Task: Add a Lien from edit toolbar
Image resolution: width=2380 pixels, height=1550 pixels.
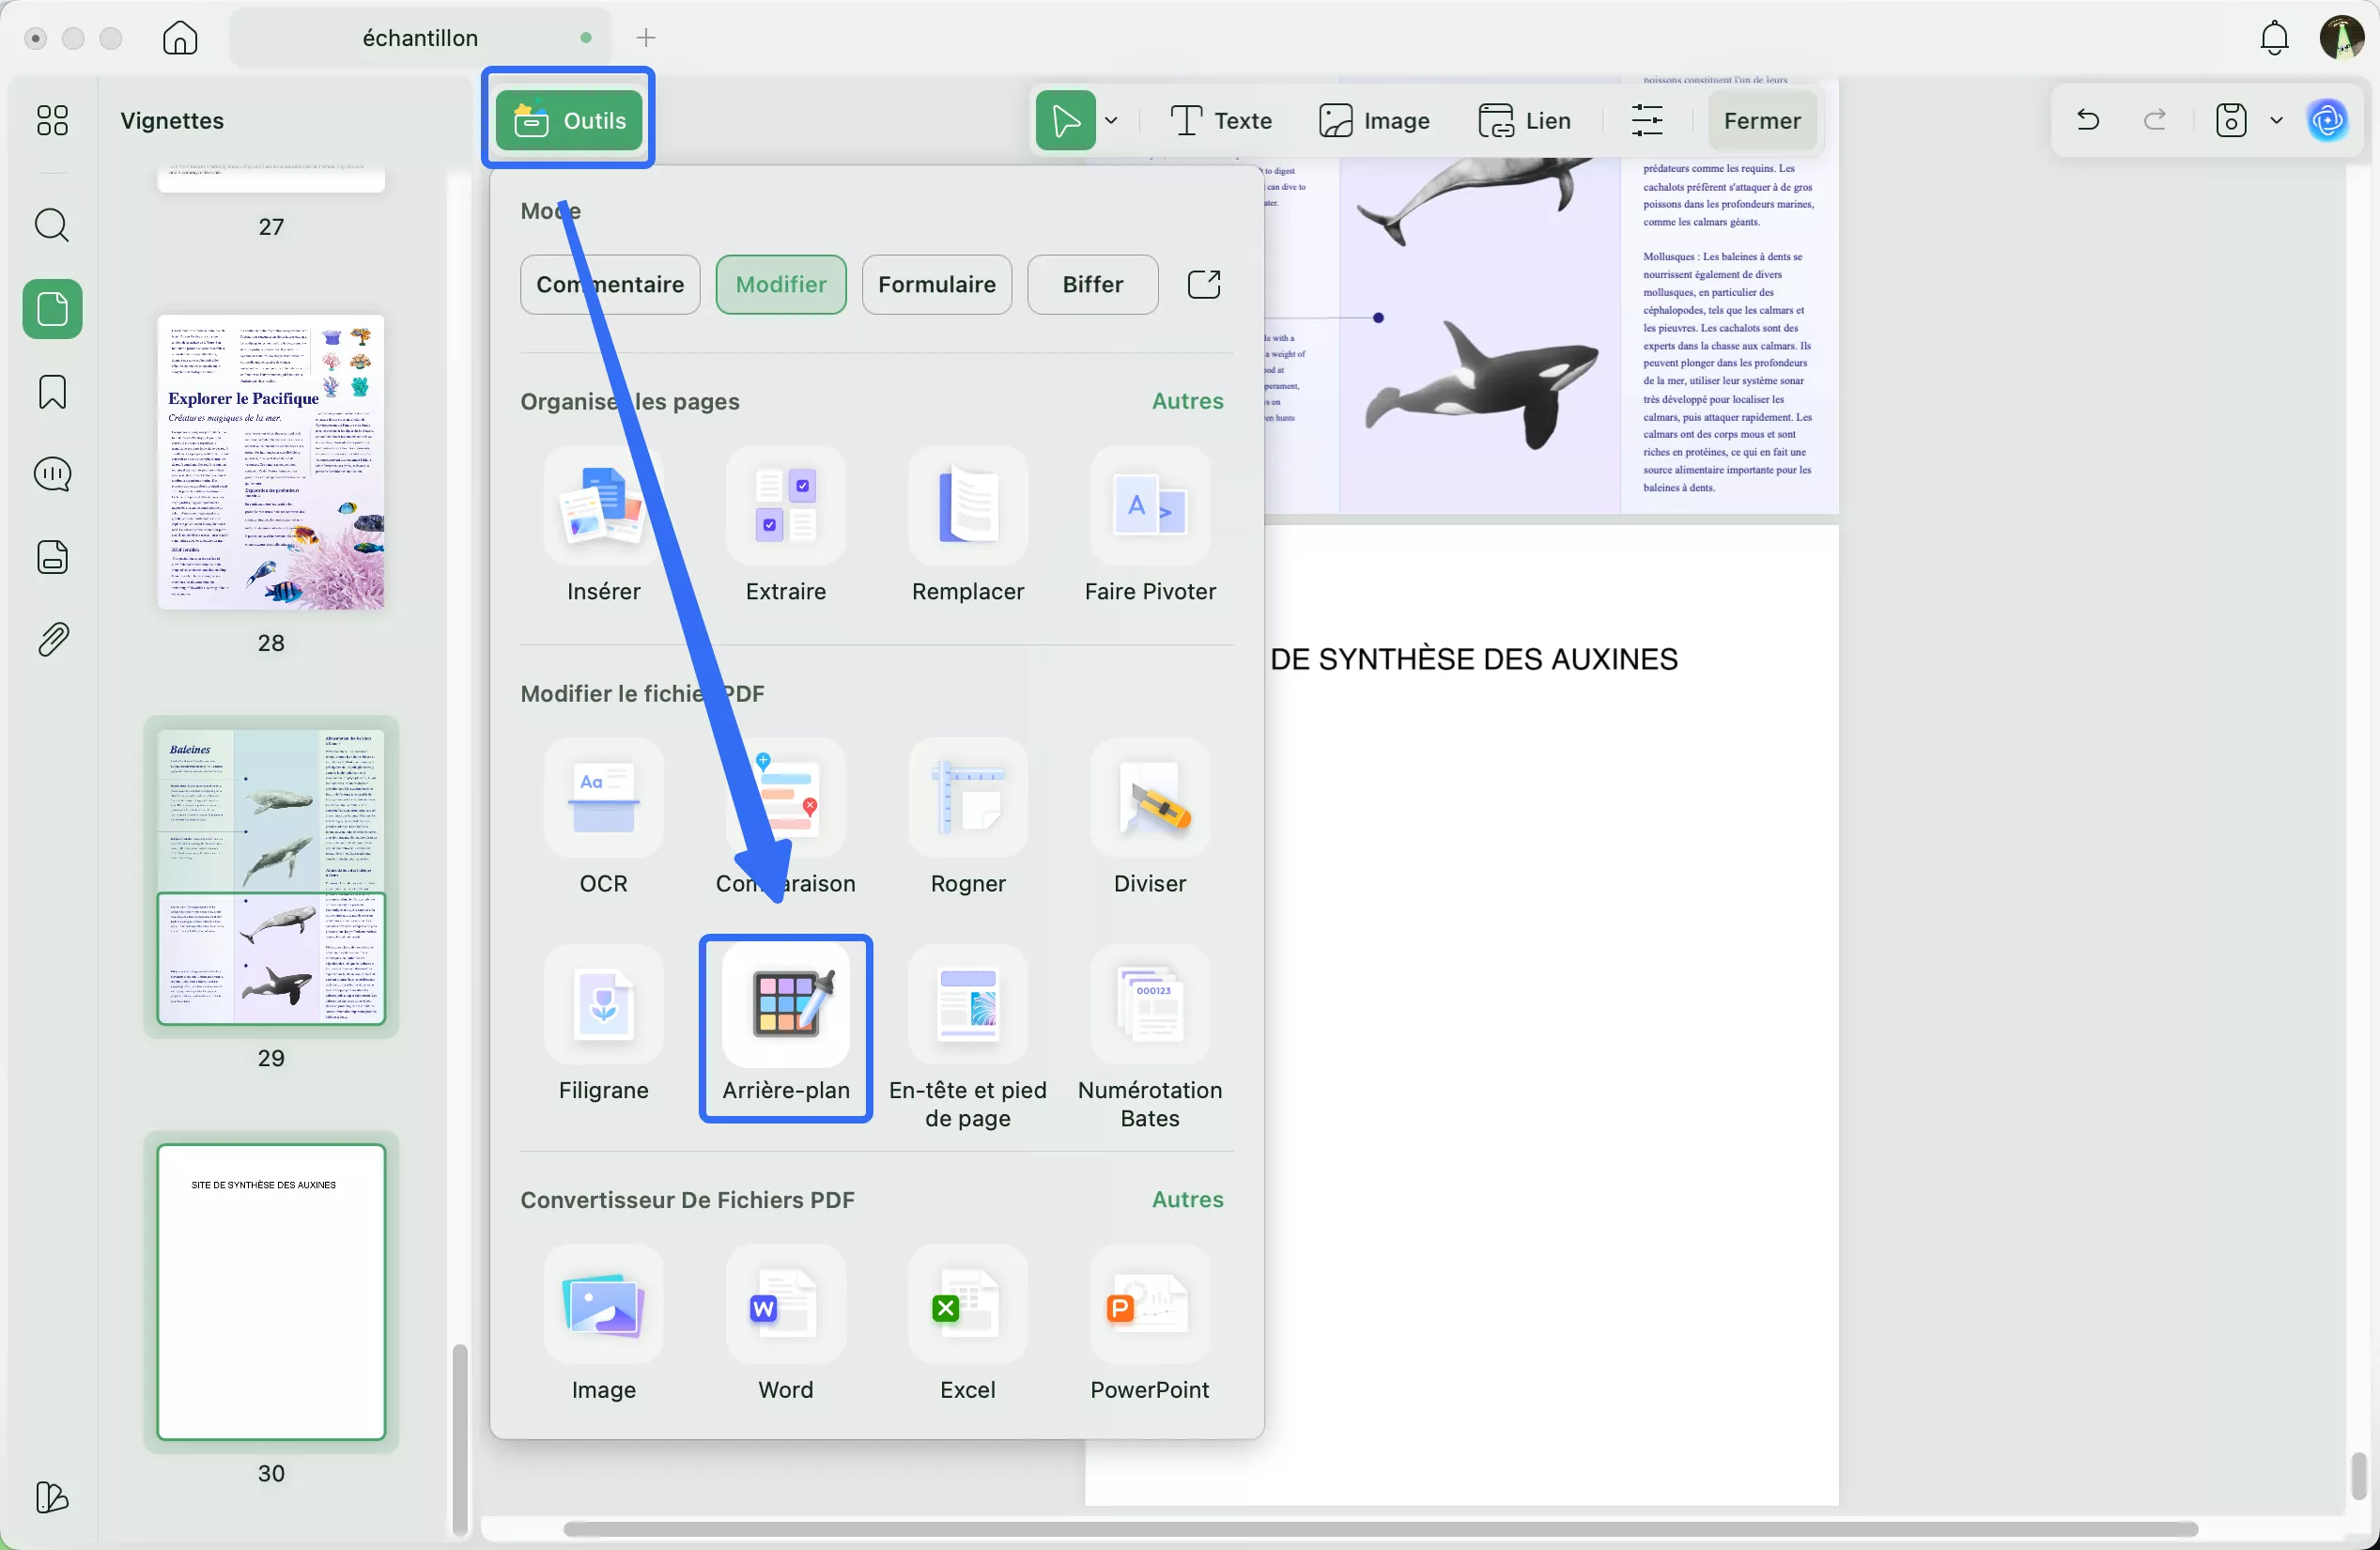Action: [x=1525, y=121]
